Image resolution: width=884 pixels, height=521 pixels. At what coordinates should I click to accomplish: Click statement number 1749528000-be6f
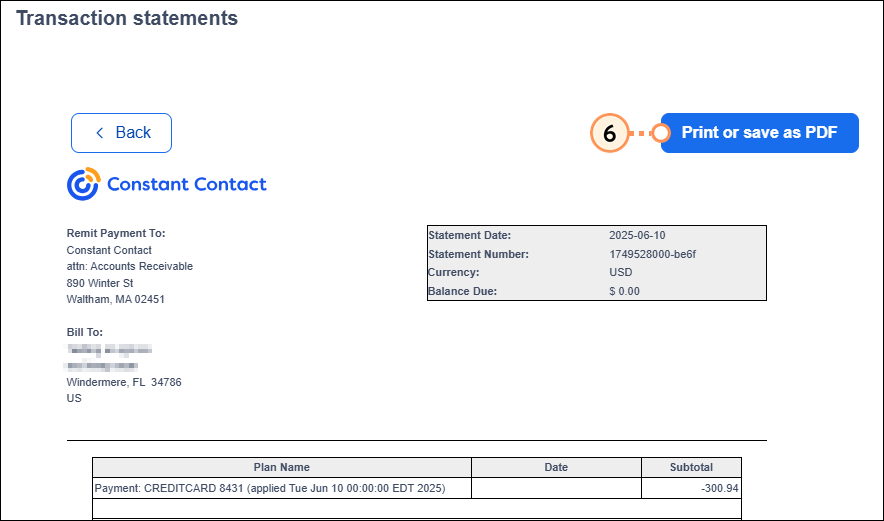[x=652, y=254]
